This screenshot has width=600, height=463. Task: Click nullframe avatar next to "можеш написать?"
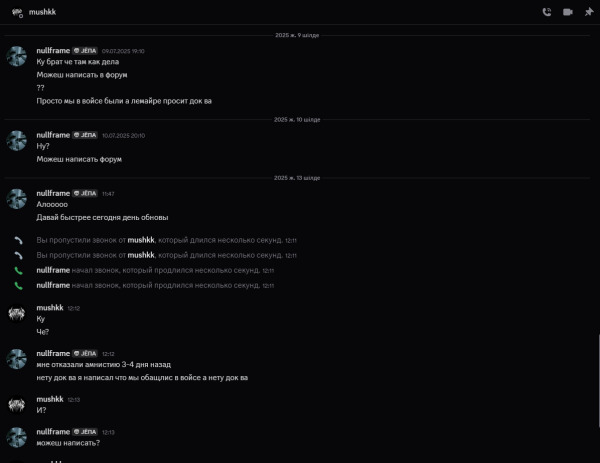[17, 437]
